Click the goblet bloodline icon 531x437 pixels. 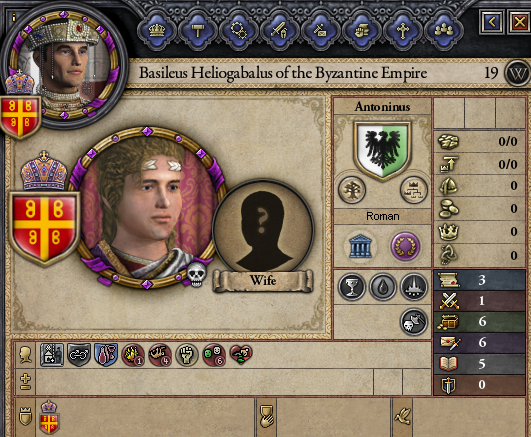[352, 287]
